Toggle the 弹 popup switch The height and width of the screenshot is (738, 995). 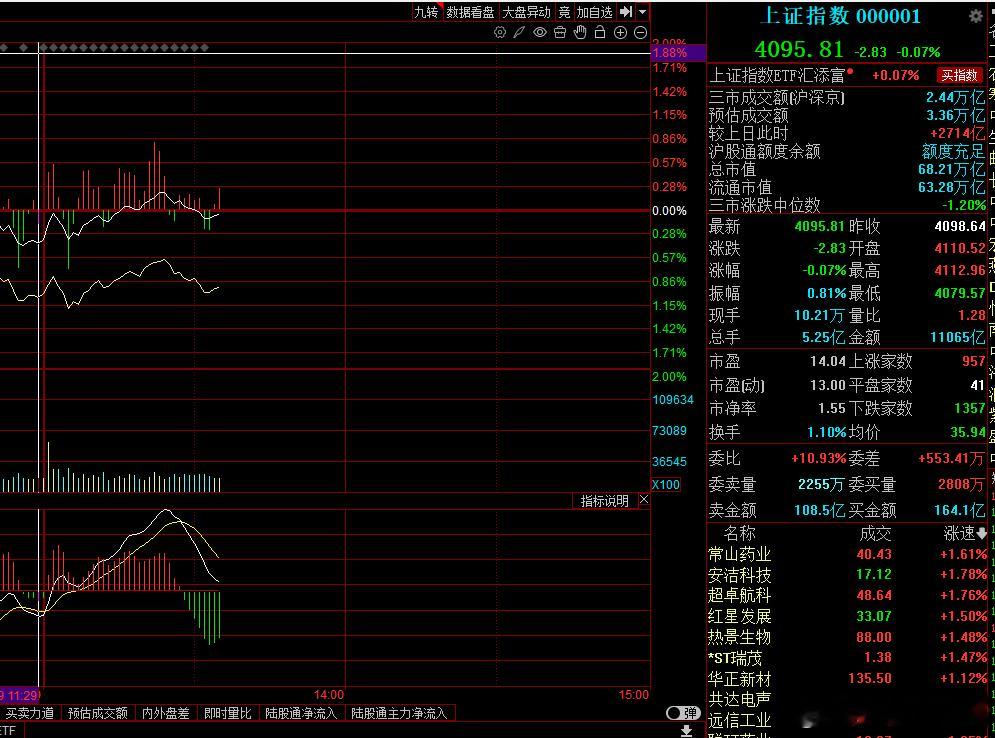[x=683, y=713]
